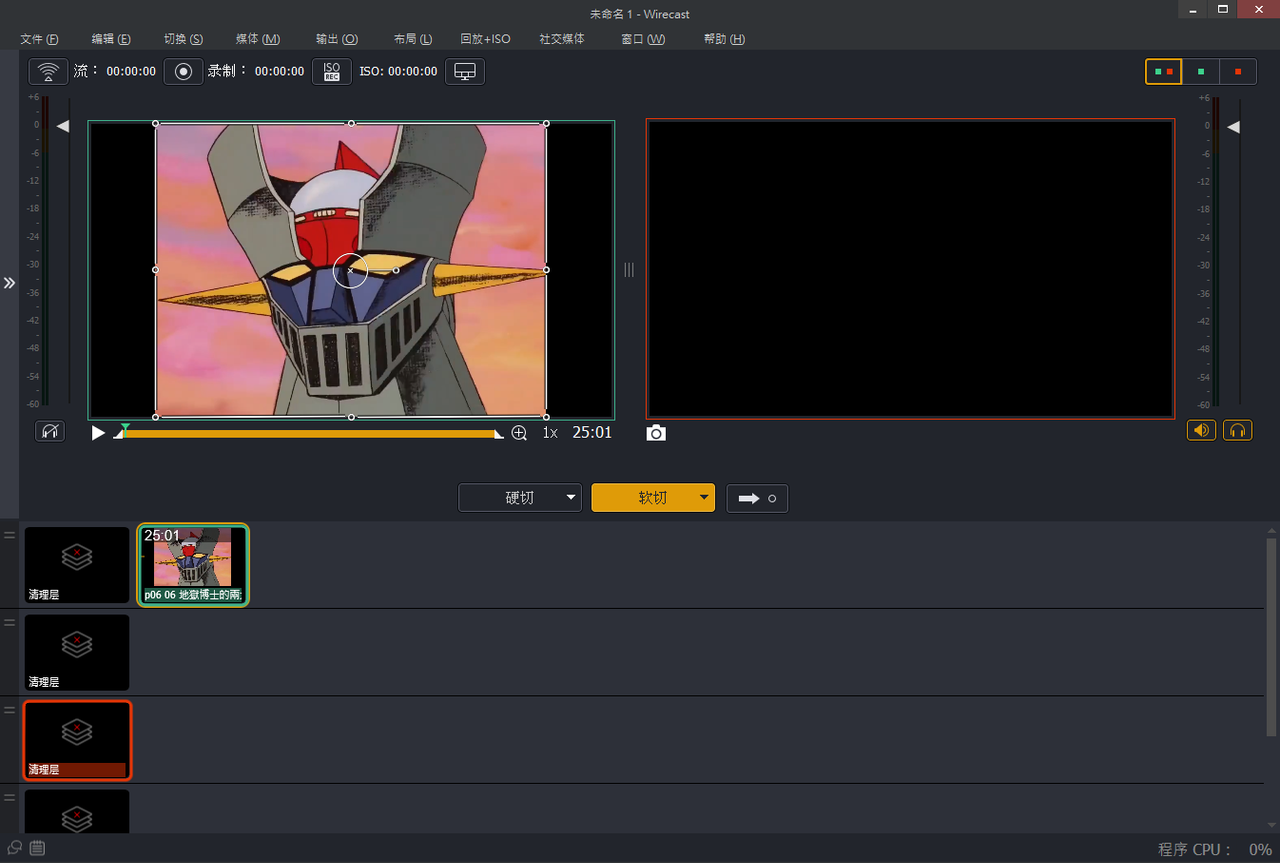Viewport: 1280px width, 863px height.
Task: Click the right live audio level arrow
Action: pos(1234,126)
